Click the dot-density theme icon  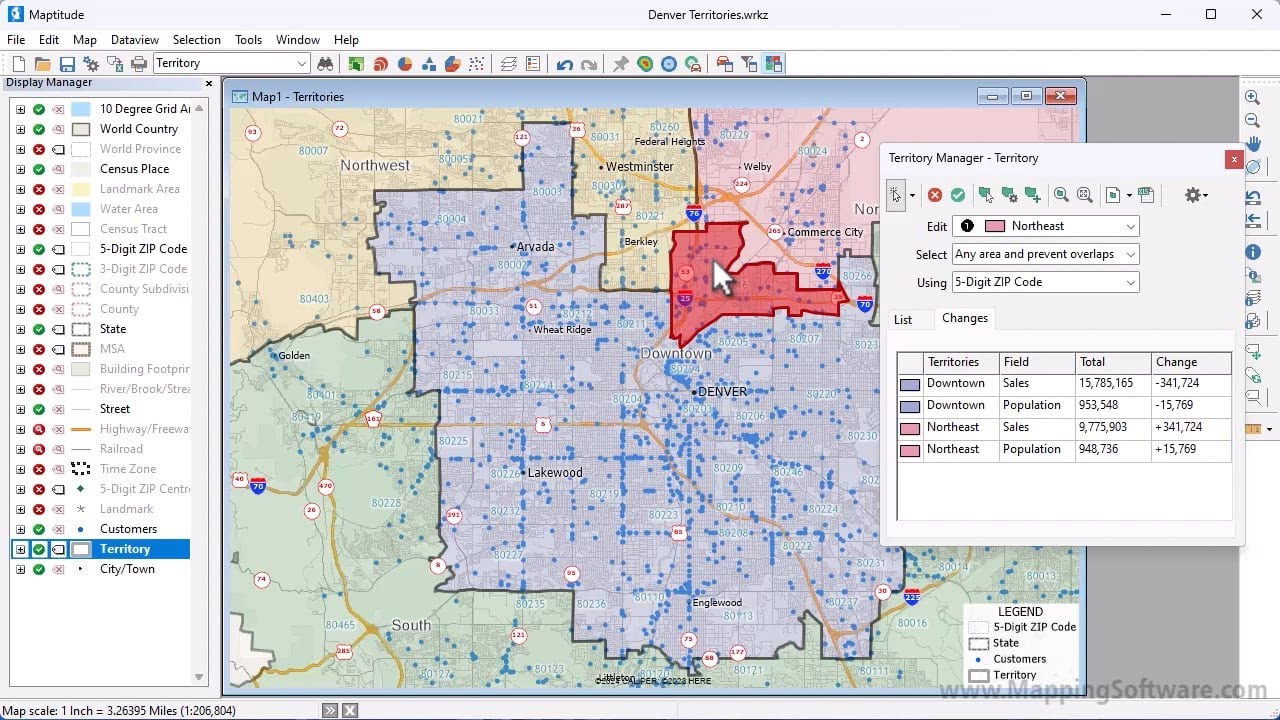click(x=476, y=64)
